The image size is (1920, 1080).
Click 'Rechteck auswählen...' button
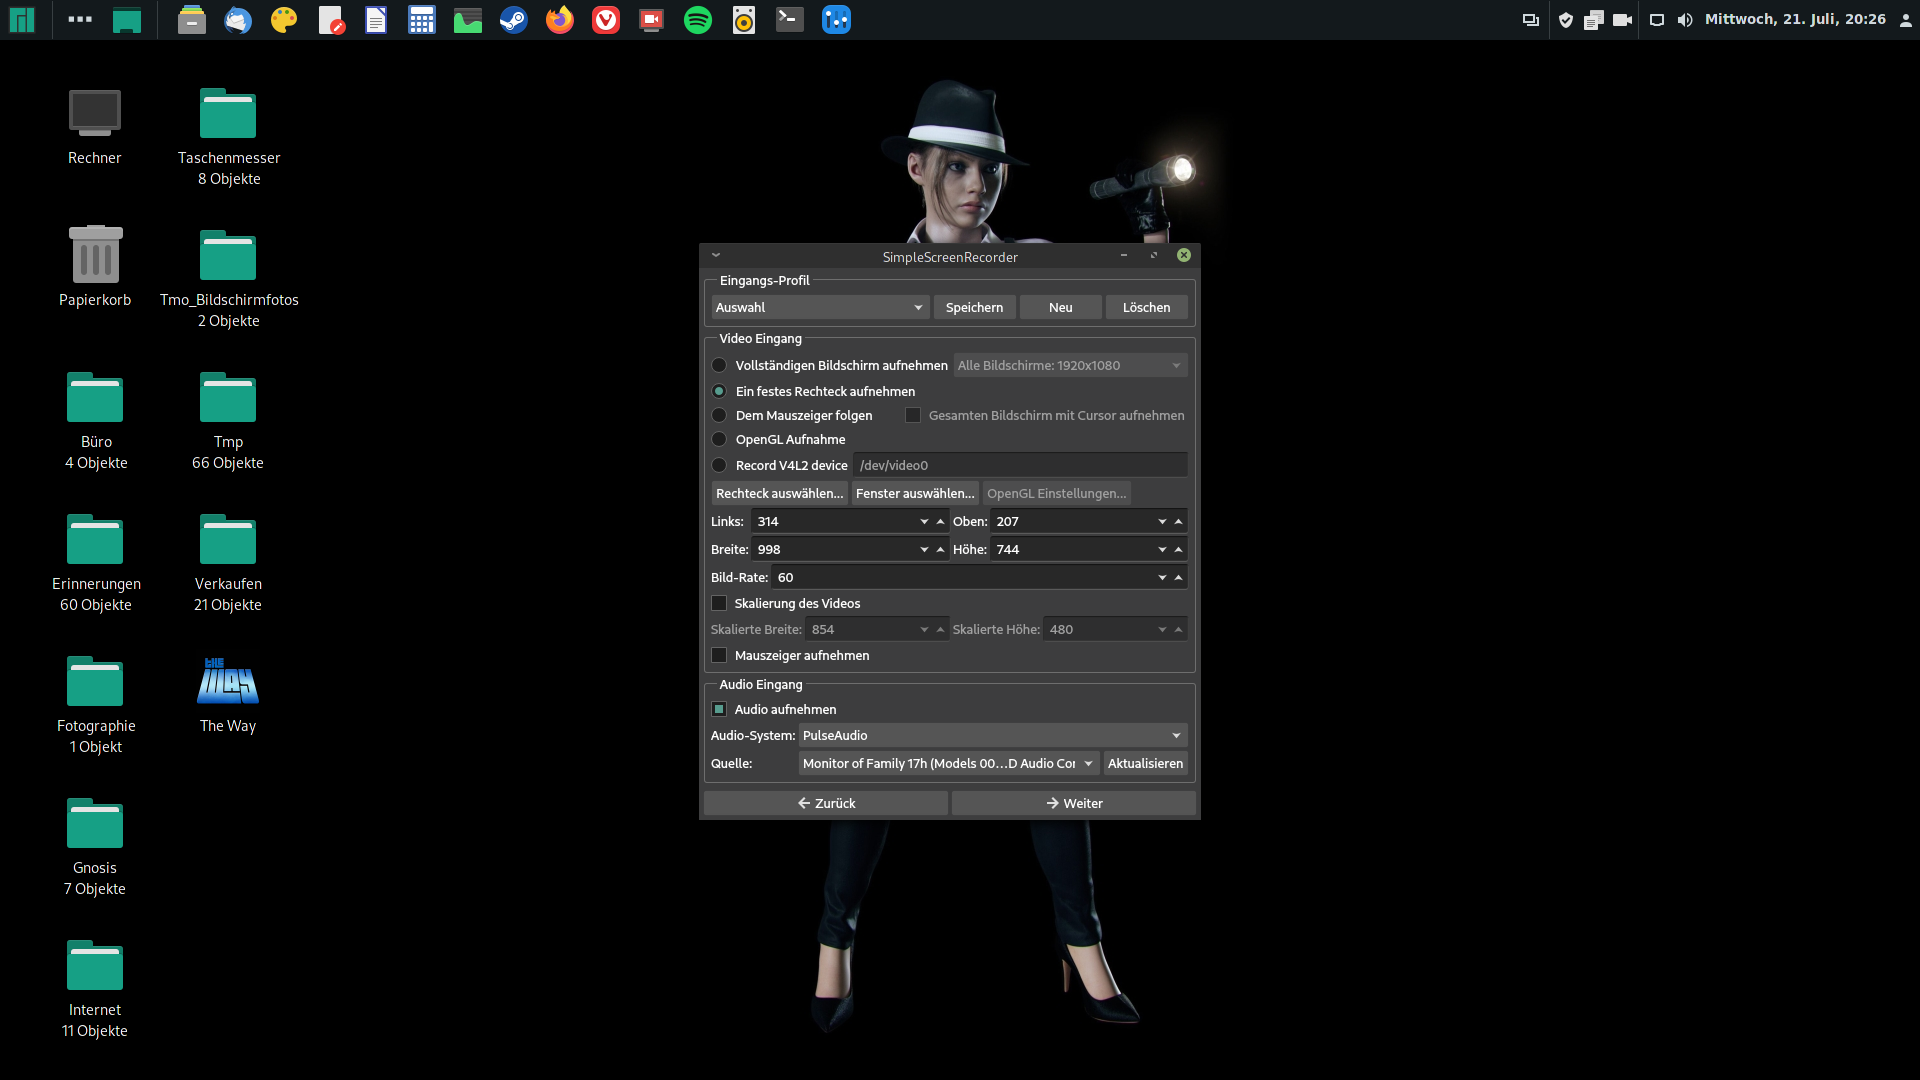point(779,493)
